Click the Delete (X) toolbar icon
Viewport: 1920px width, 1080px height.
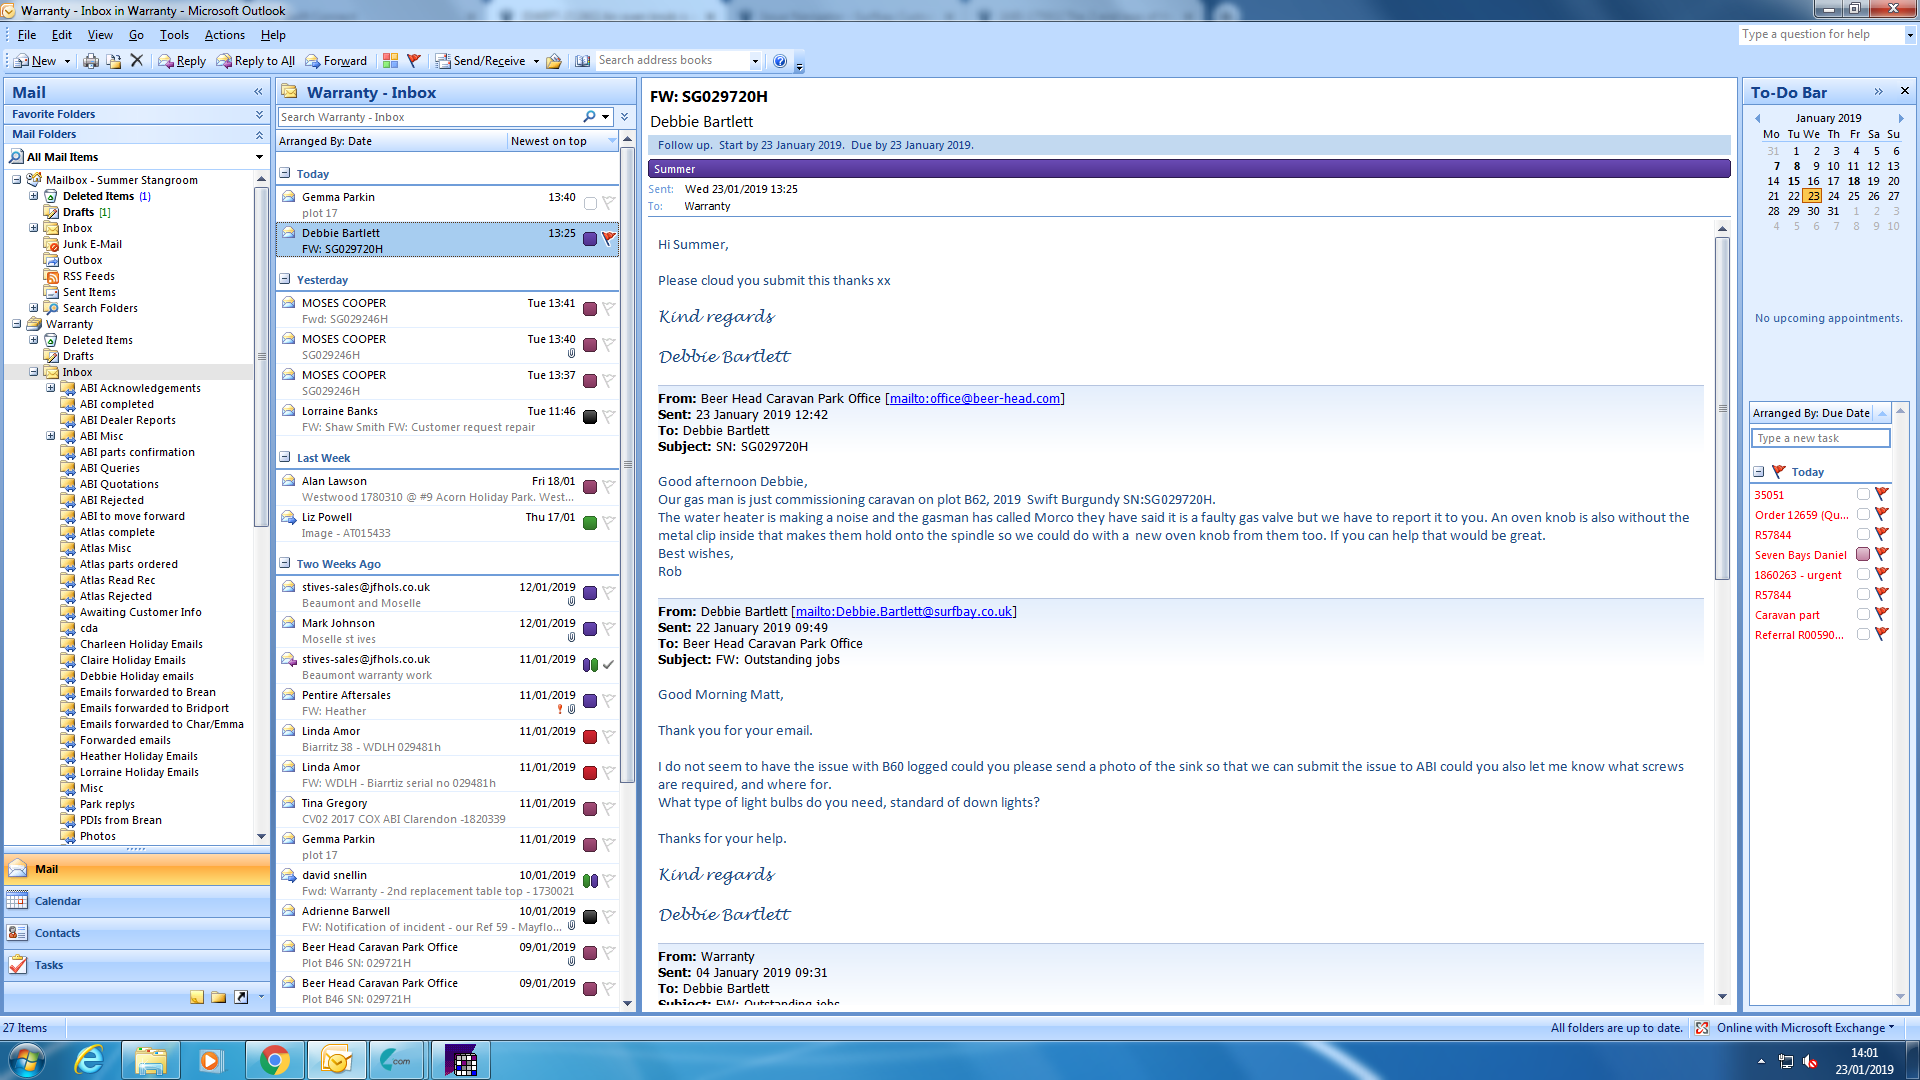point(137,61)
